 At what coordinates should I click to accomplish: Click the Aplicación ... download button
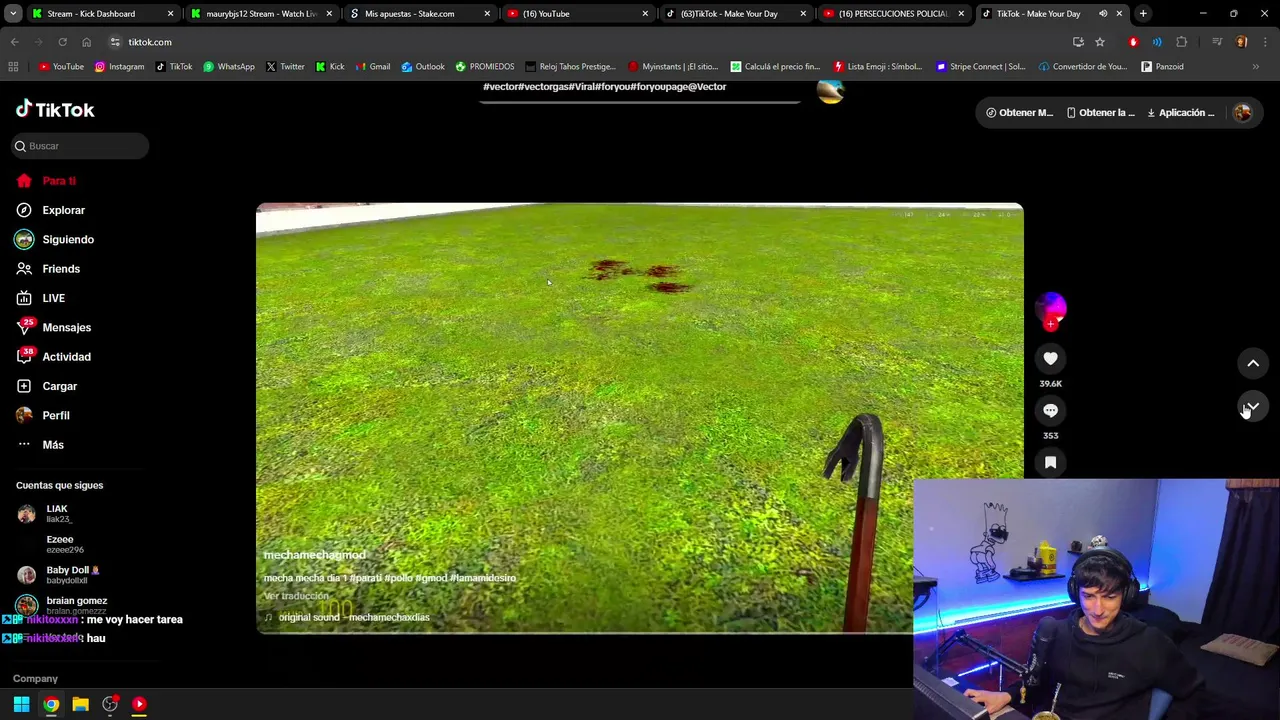pyautogui.click(x=1180, y=113)
